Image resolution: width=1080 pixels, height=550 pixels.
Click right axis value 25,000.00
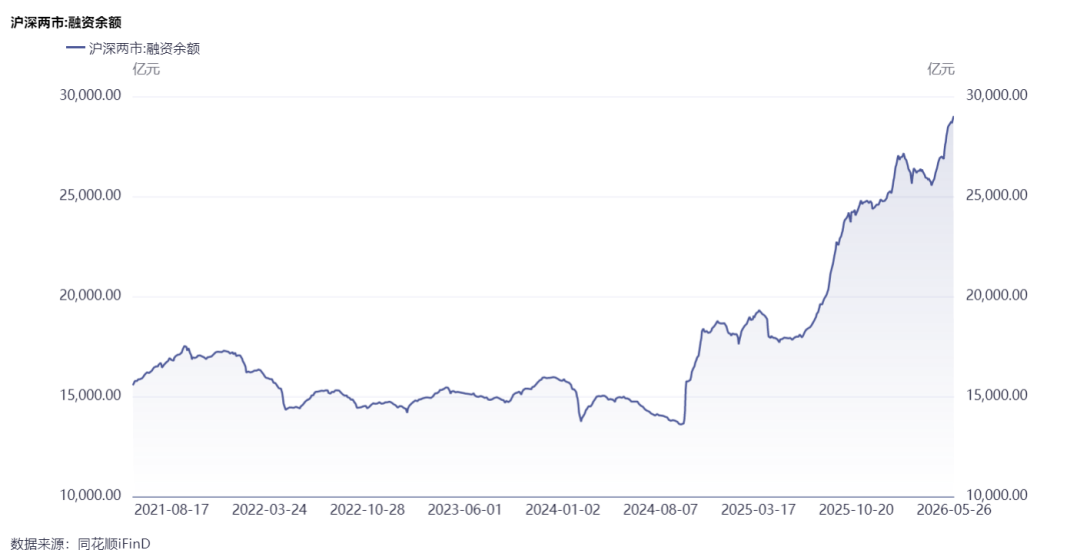point(997,195)
